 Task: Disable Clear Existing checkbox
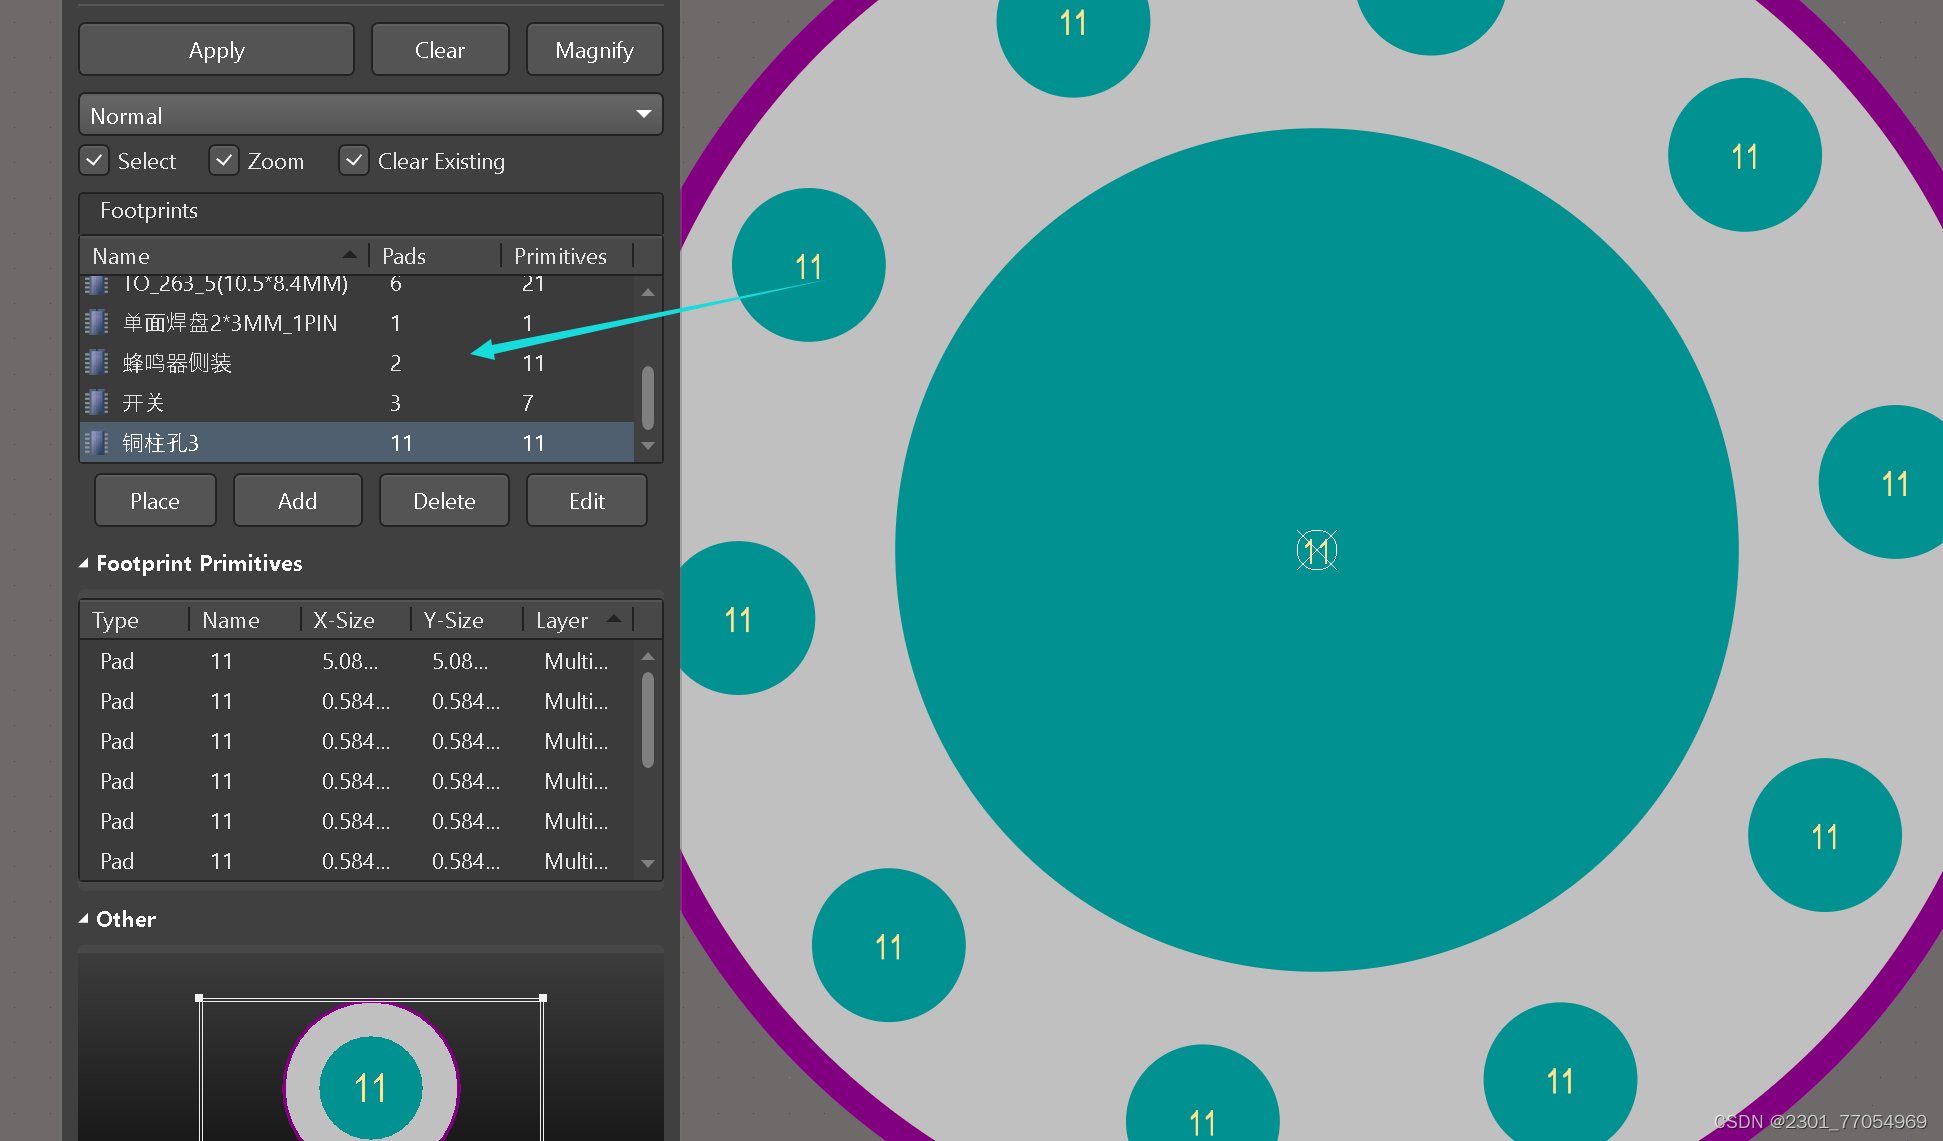coord(353,161)
